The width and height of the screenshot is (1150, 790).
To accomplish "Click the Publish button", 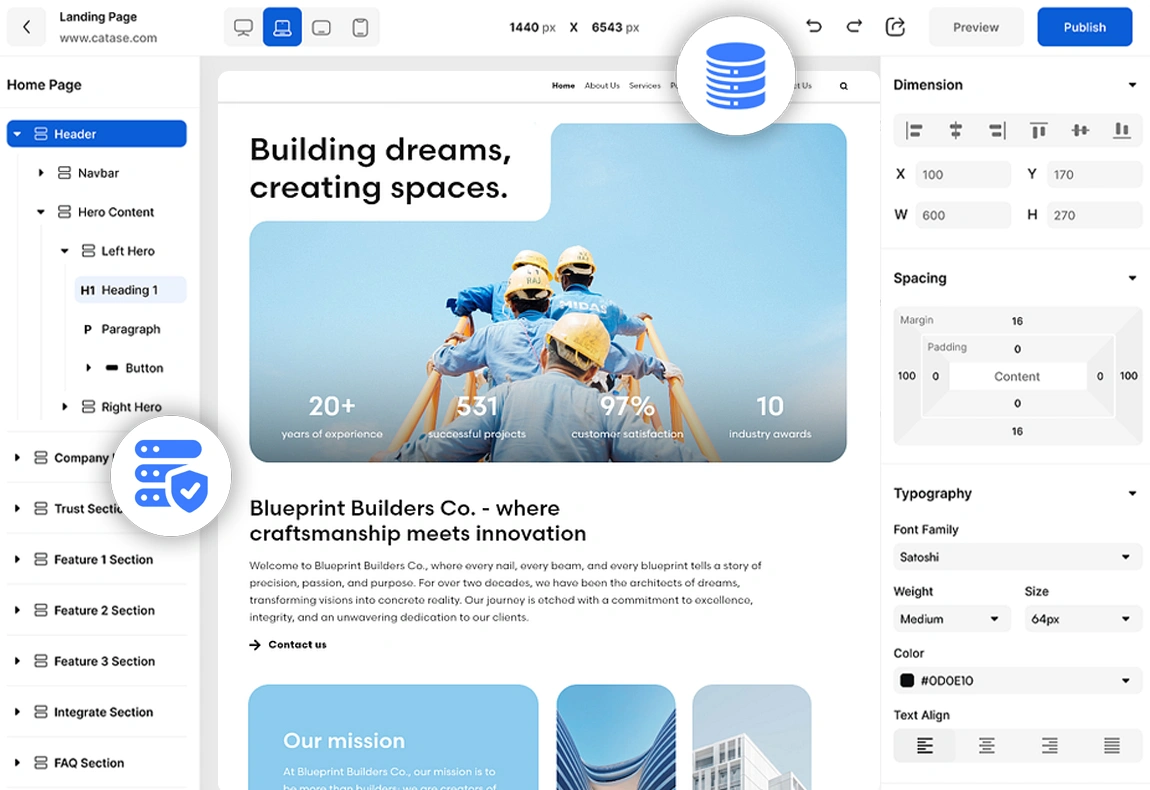I will click(x=1084, y=27).
